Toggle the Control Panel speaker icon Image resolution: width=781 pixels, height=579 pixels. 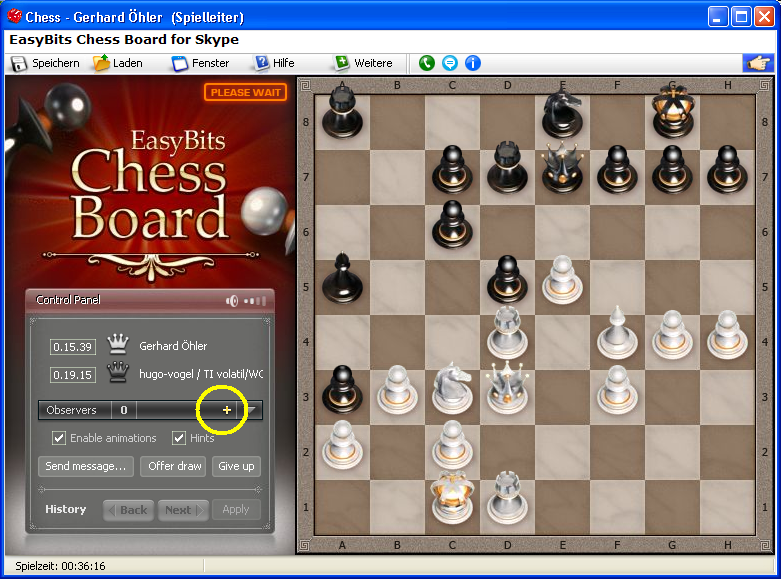(x=232, y=301)
